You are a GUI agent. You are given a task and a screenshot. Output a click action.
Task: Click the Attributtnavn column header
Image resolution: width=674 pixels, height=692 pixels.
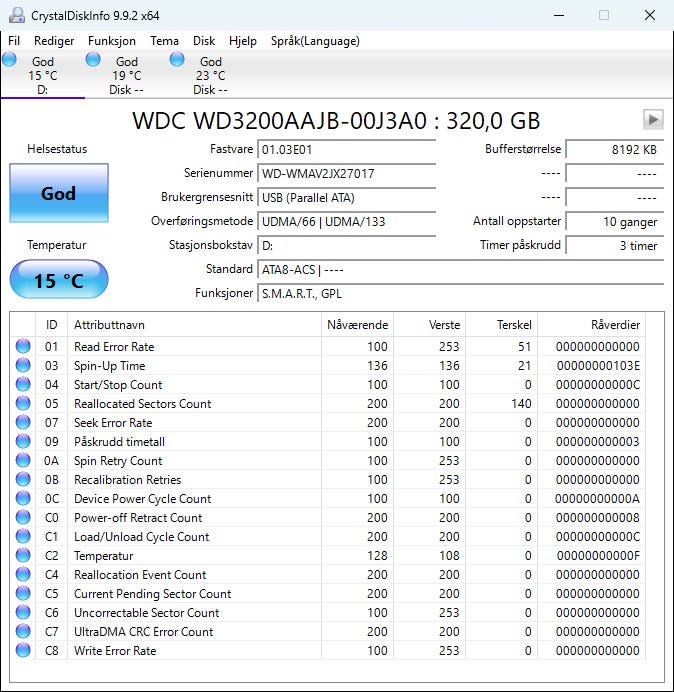(194, 325)
